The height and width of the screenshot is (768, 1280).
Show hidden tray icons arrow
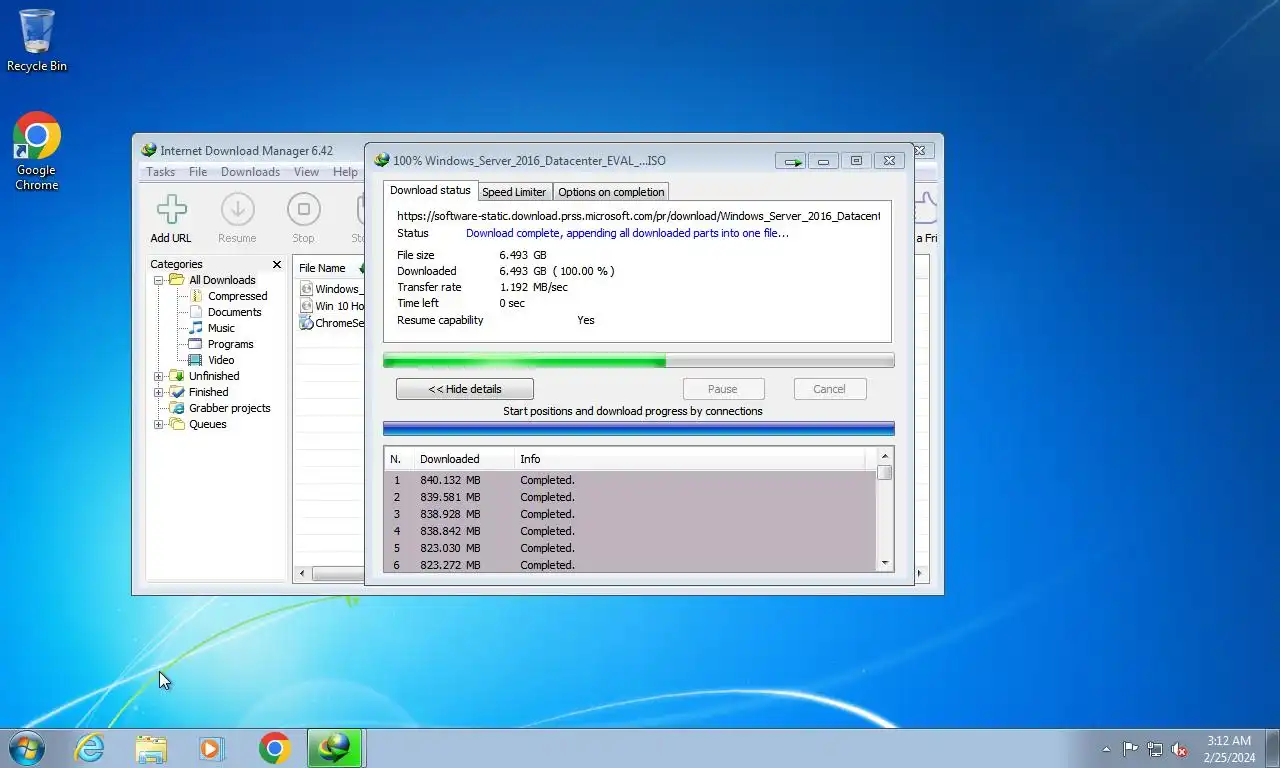coord(1106,749)
